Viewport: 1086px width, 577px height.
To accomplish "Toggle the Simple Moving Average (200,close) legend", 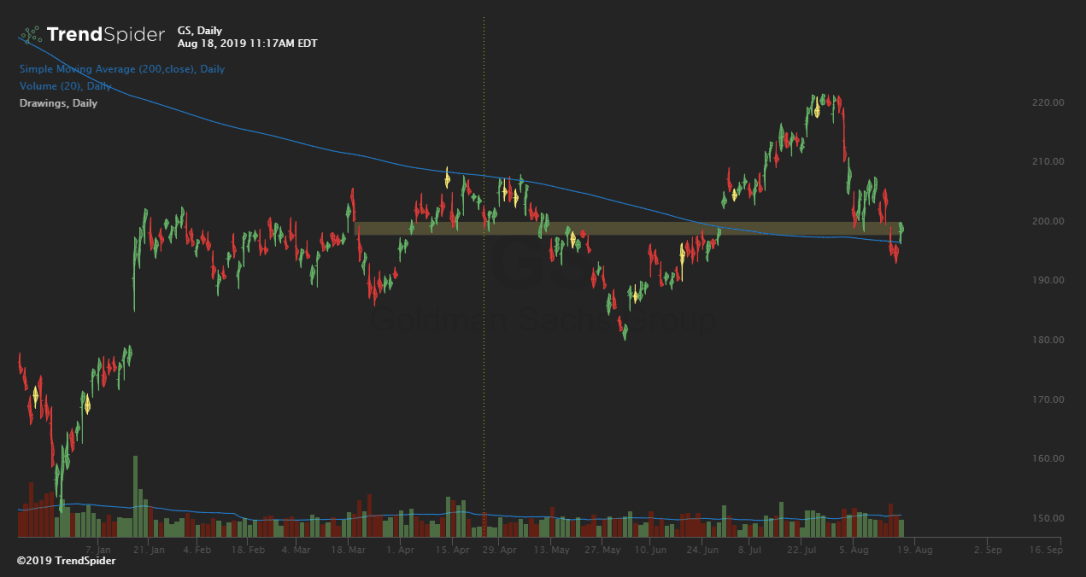I will (121, 69).
